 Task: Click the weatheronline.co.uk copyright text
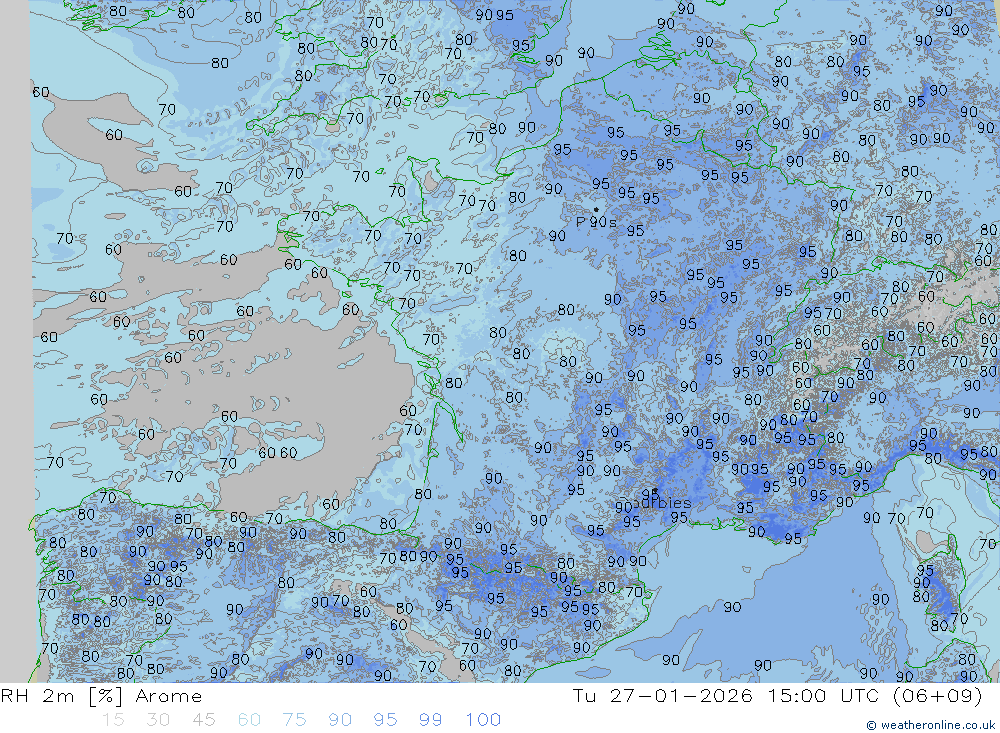930,725
